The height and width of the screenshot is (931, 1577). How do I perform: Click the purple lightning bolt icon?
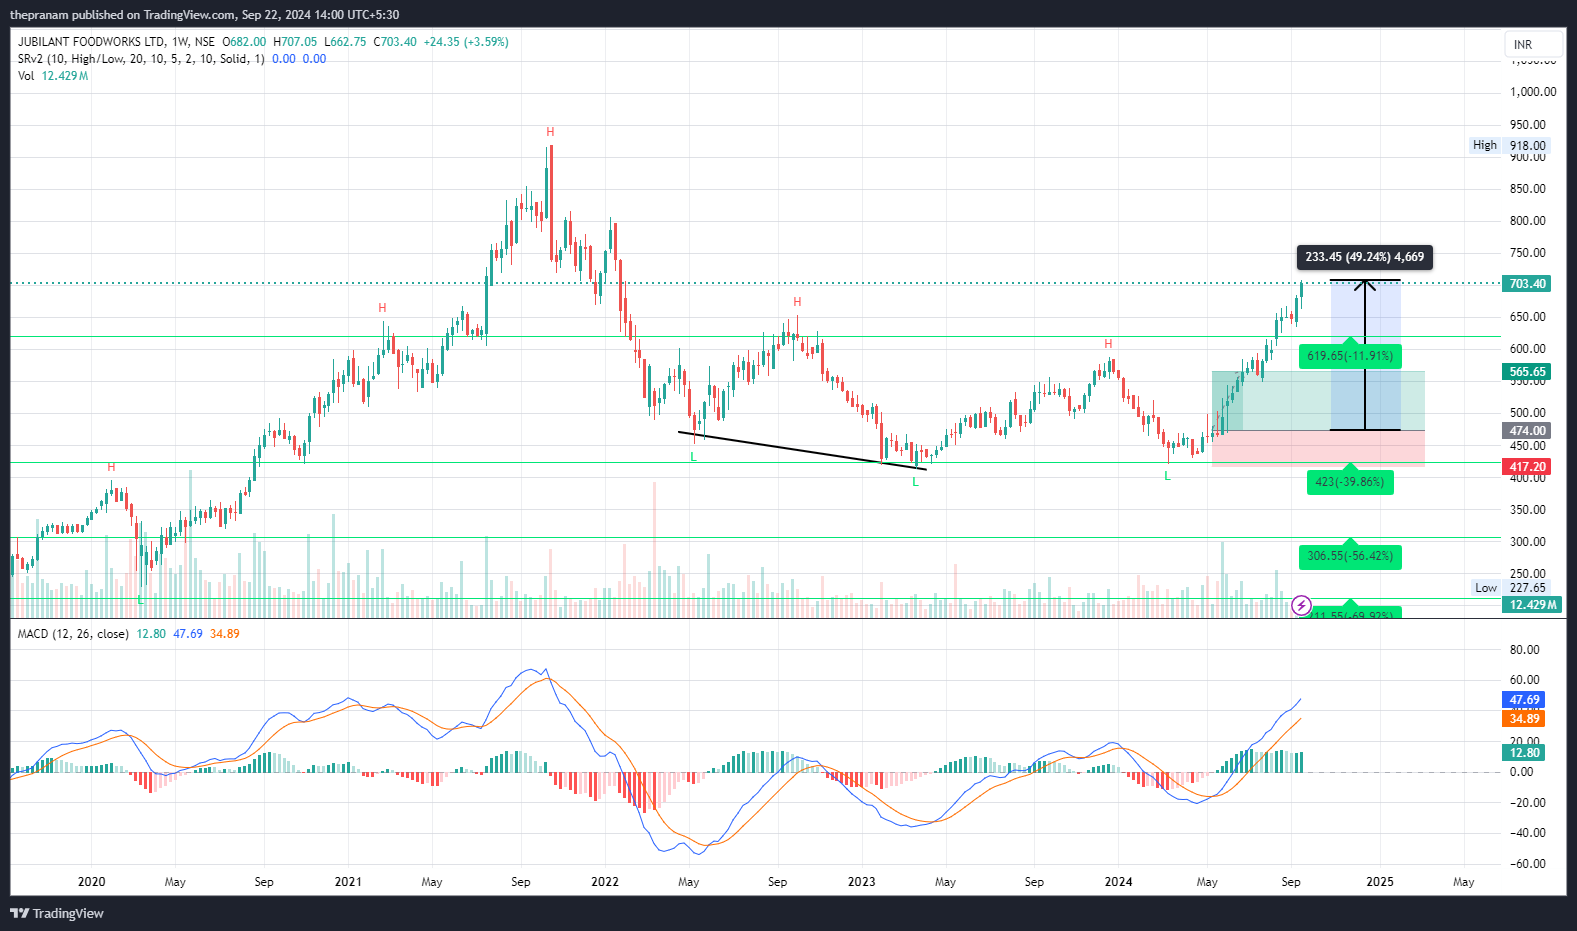coord(1301,605)
